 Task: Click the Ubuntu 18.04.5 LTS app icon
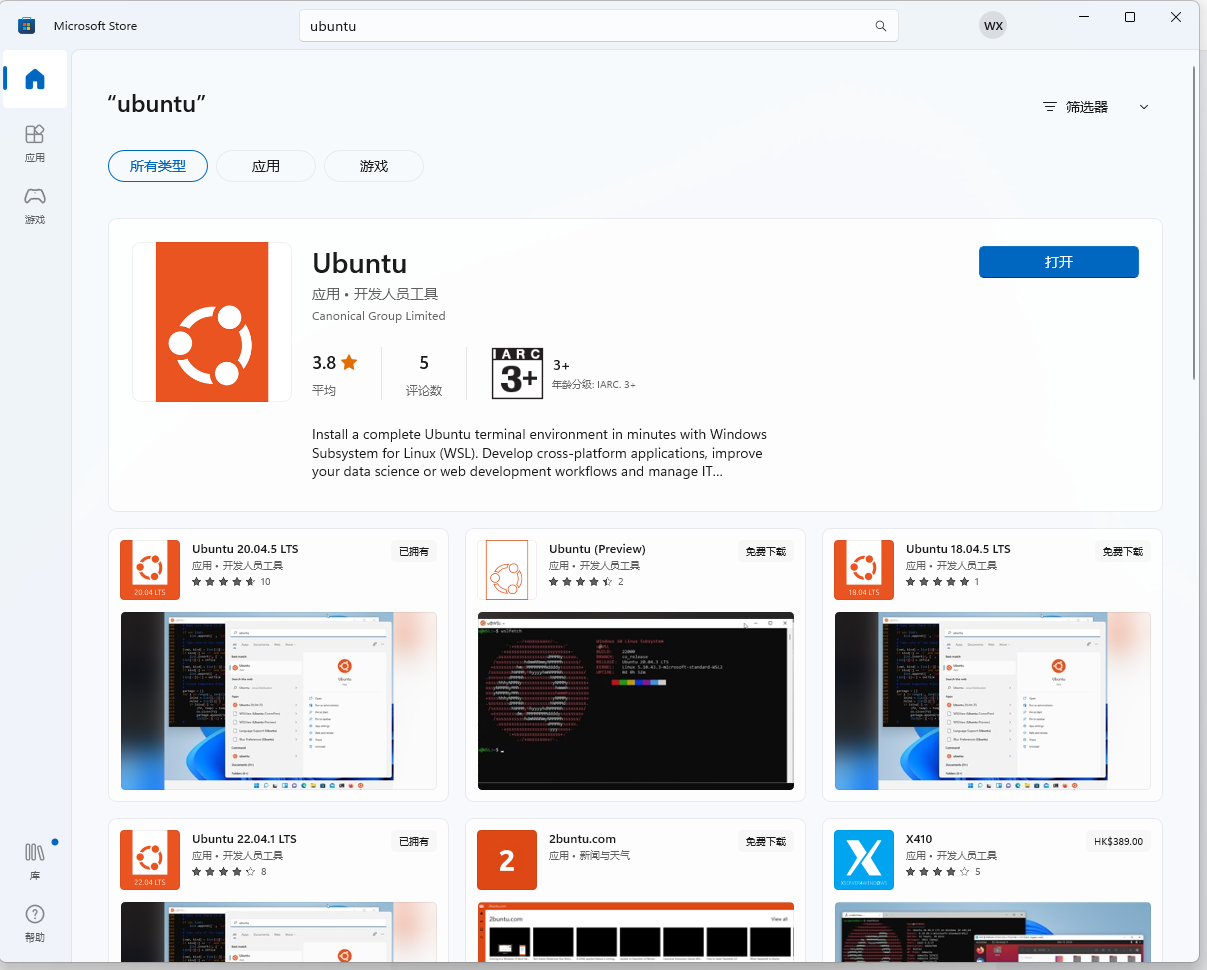coord(864,570)
